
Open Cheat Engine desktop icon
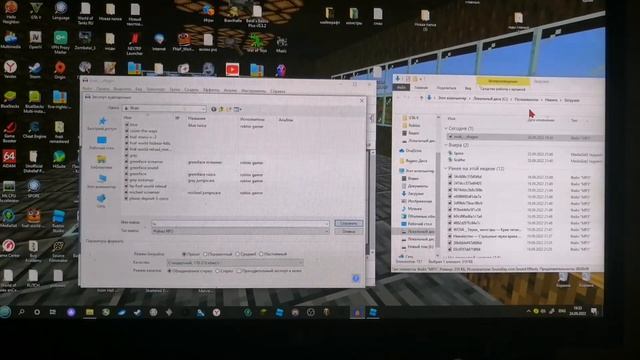coord(34,130)
